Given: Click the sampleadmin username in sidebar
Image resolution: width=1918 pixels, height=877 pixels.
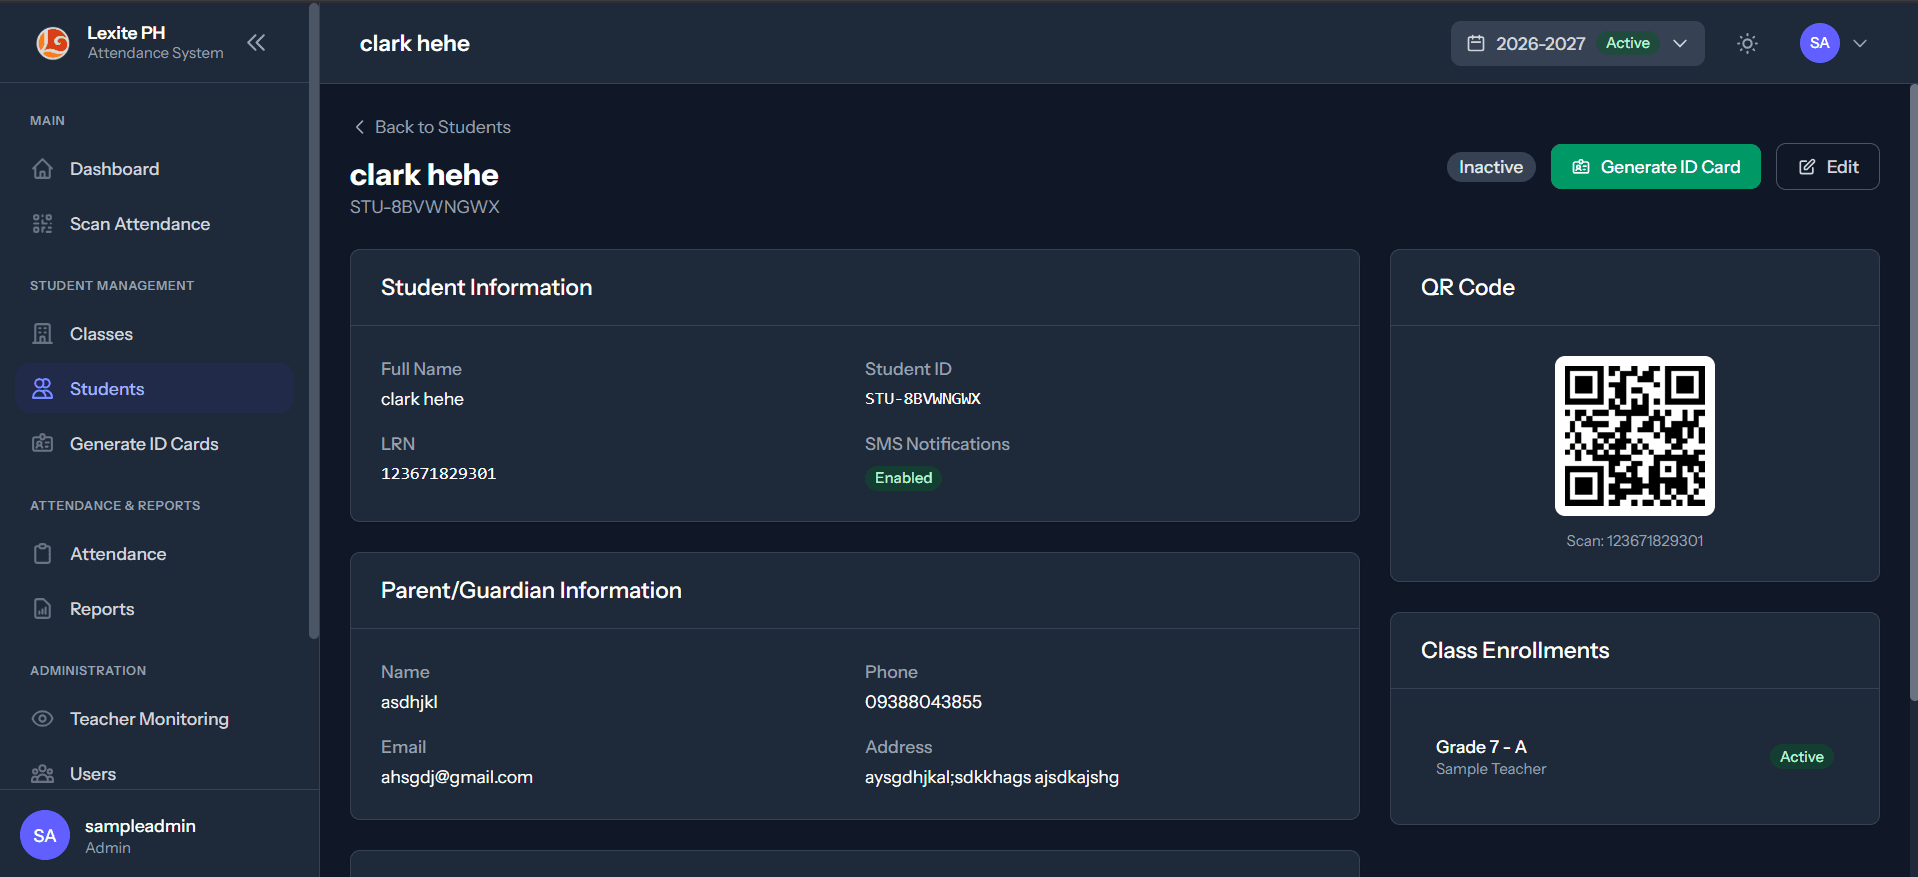Looking at the screenshot, I should (x=140, y=826).
